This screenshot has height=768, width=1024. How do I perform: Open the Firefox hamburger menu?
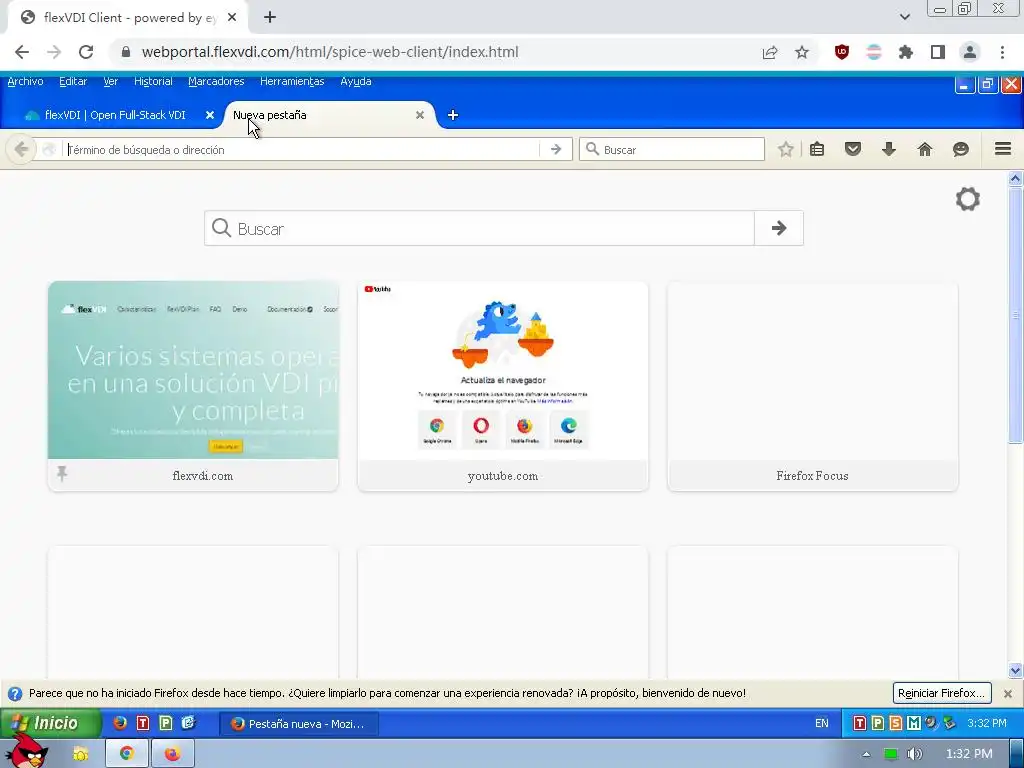coord(1003,149)
